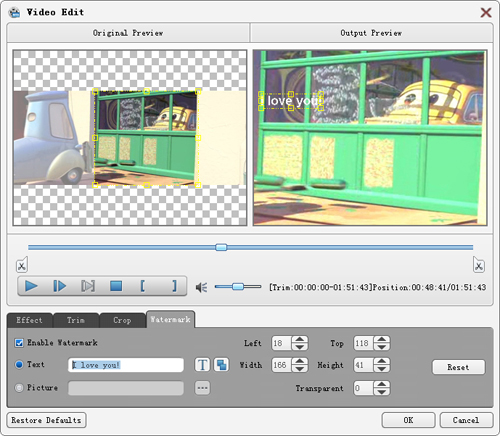500x436 pixels.
Task: Close the Video Edit dialog
Action: coord(486,13)
